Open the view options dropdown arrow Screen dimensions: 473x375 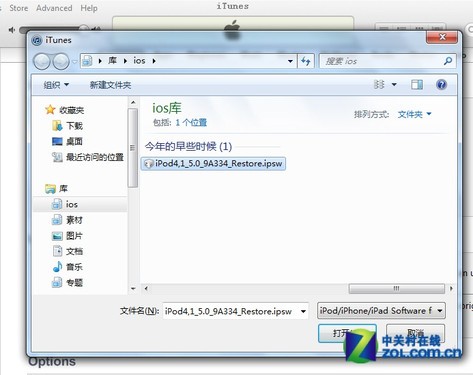click(x=394, y=85)
